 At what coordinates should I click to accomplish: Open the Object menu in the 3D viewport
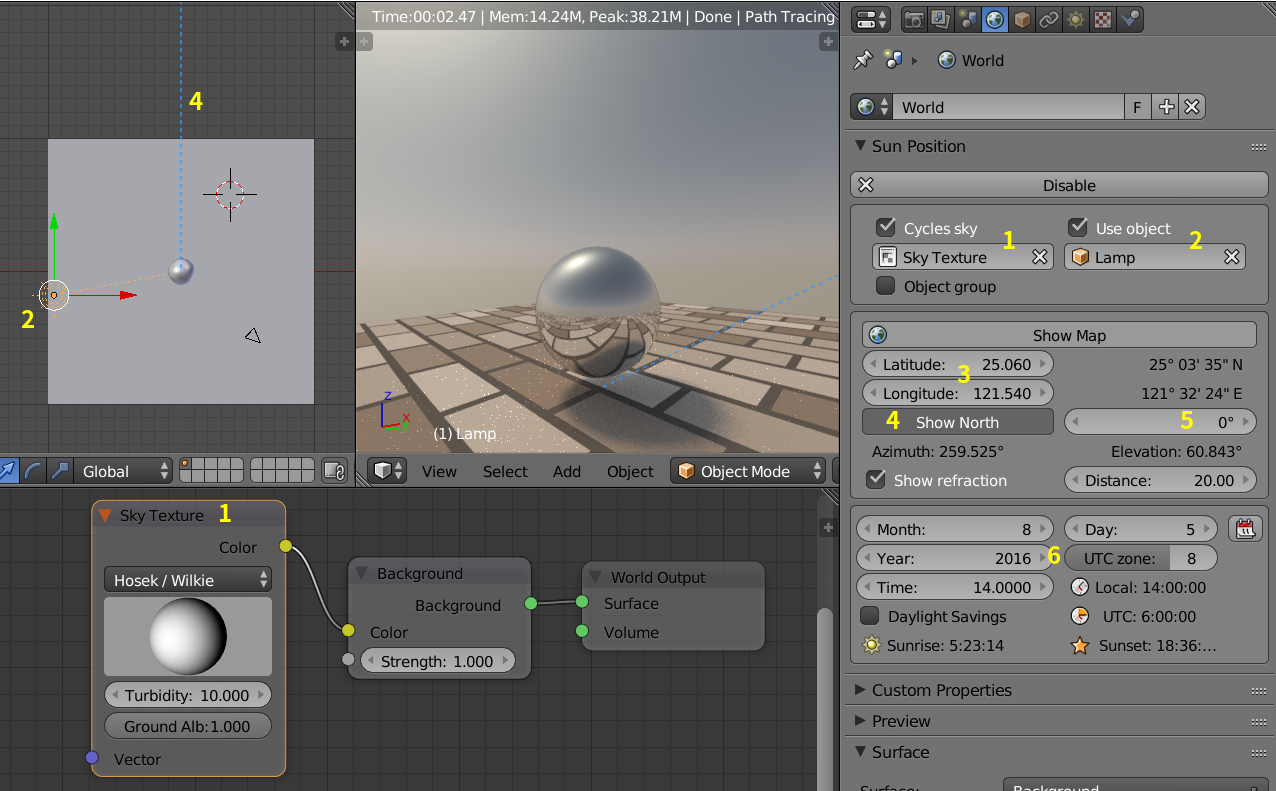coord(630,471)
